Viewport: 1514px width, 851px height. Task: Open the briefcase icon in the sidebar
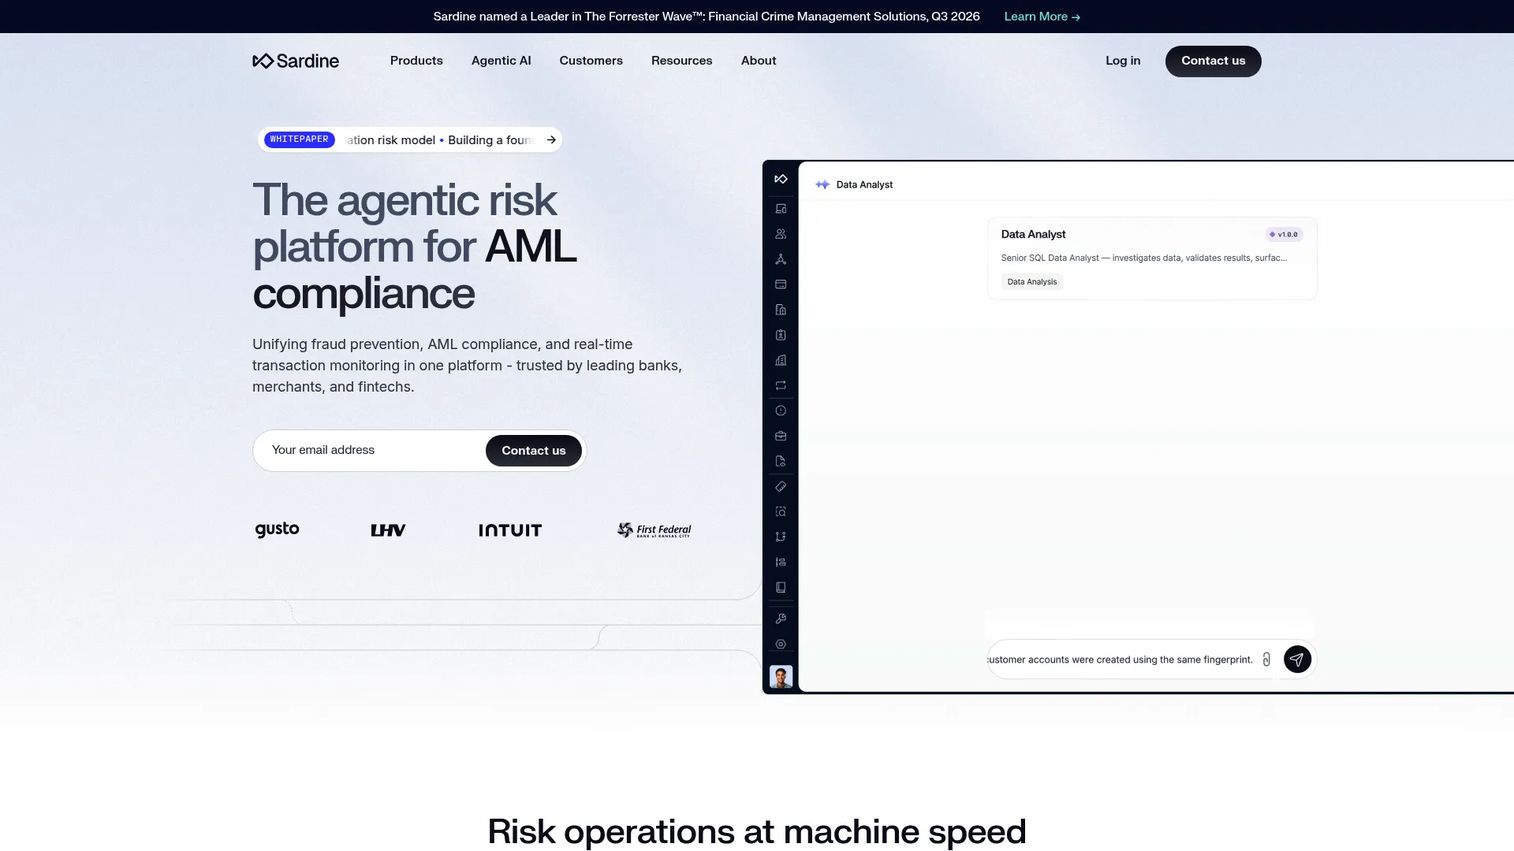coord(781,436)
